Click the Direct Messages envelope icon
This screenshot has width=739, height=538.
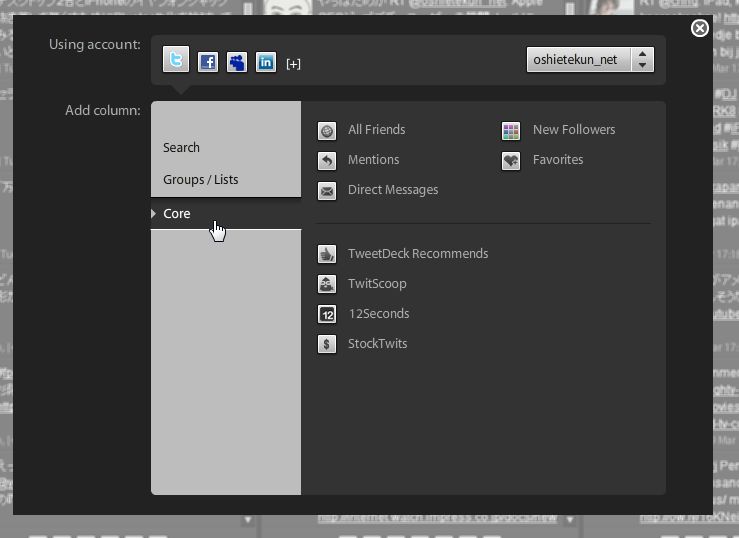[x=327, y=191]
